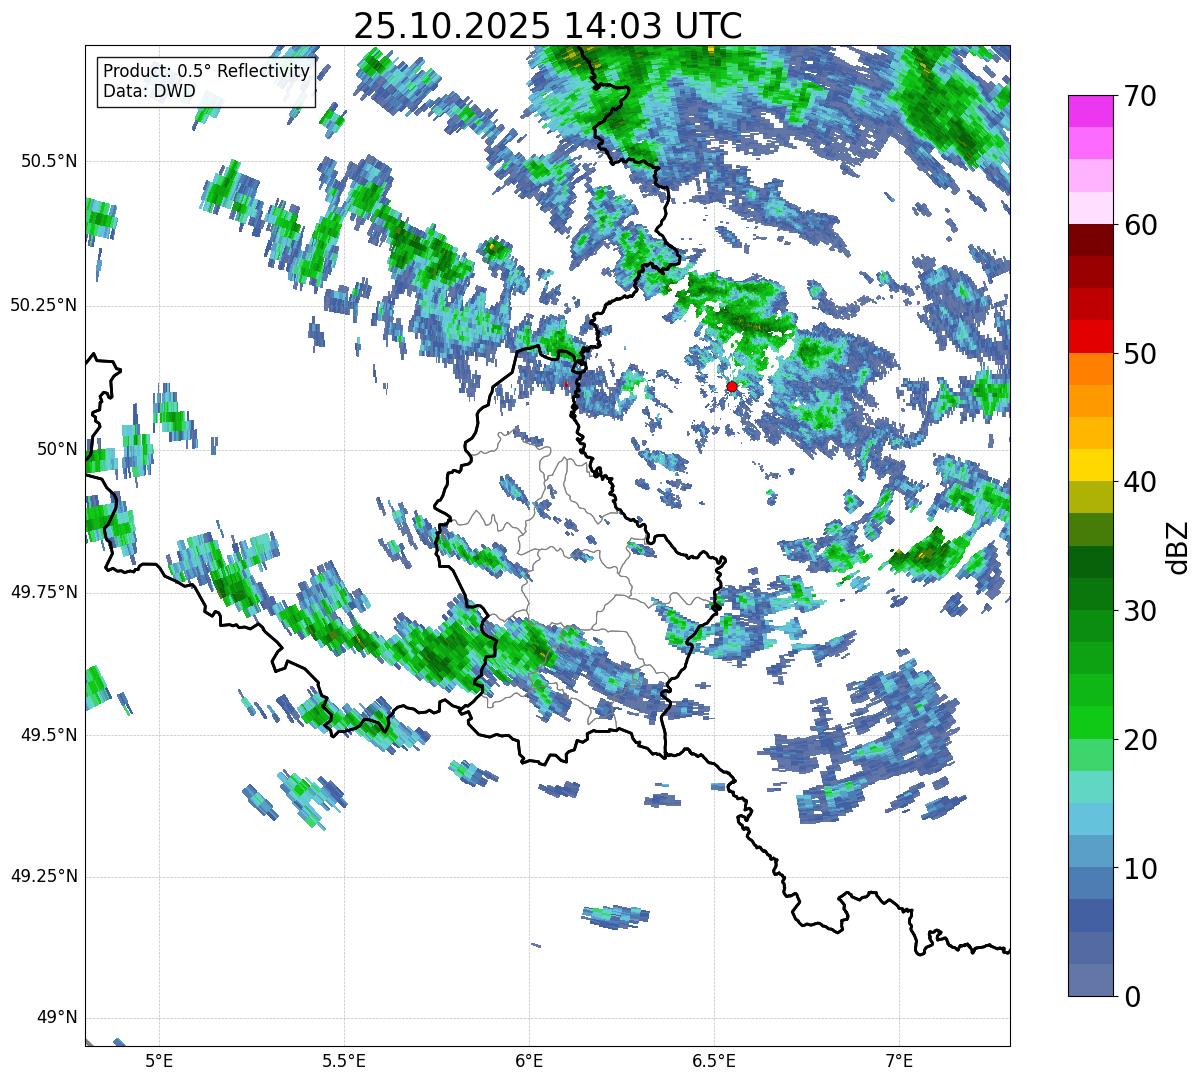This screenshot has width=1202, height=1081.
Task: Click the magenta top colorbar segment
Action: pyautogui.click(x=1090, y=111)
